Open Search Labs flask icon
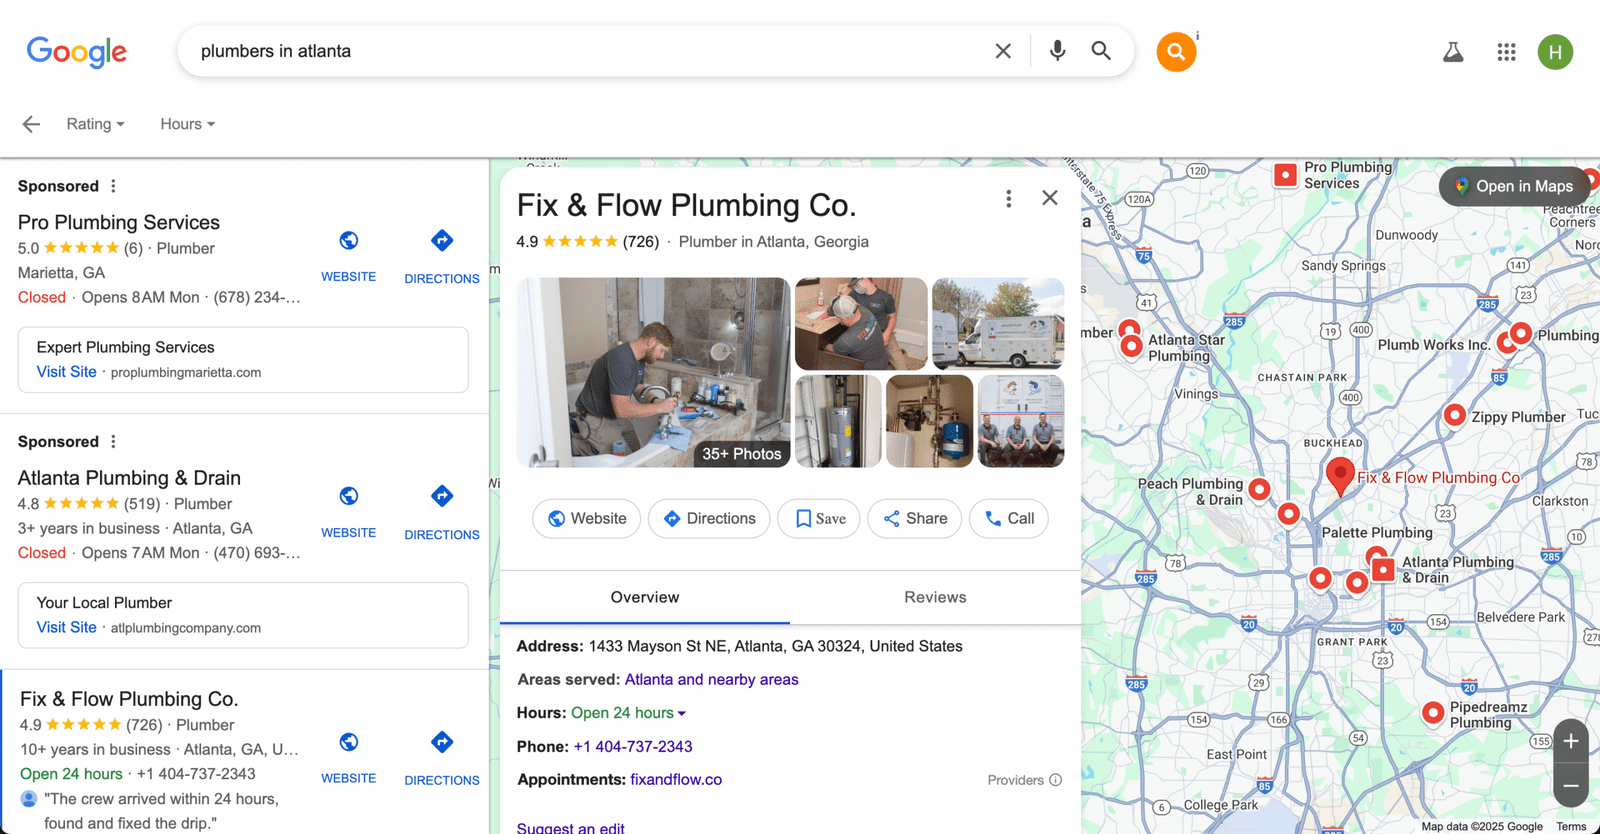Image resolution: width=1600 pixels, height=834 pixels. (1453, 52)
